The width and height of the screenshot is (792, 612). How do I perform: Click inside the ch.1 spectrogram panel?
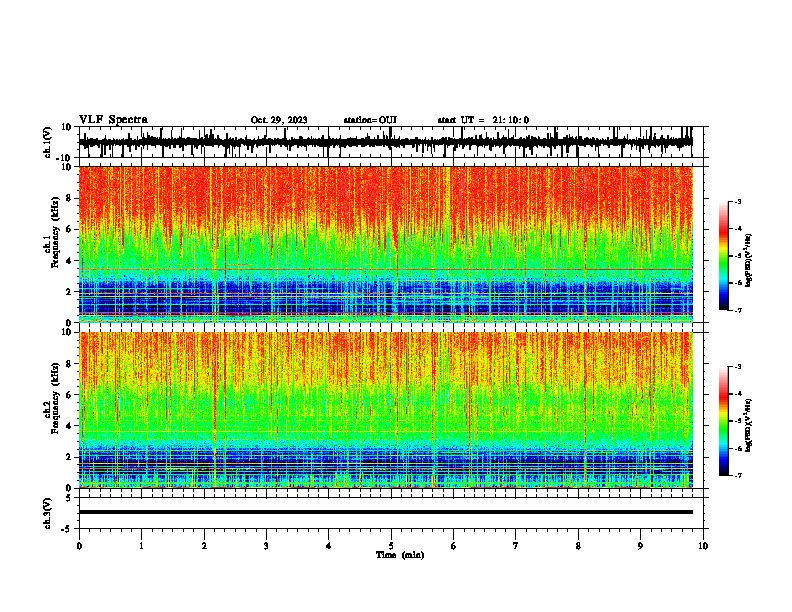[x=385, y=244]
